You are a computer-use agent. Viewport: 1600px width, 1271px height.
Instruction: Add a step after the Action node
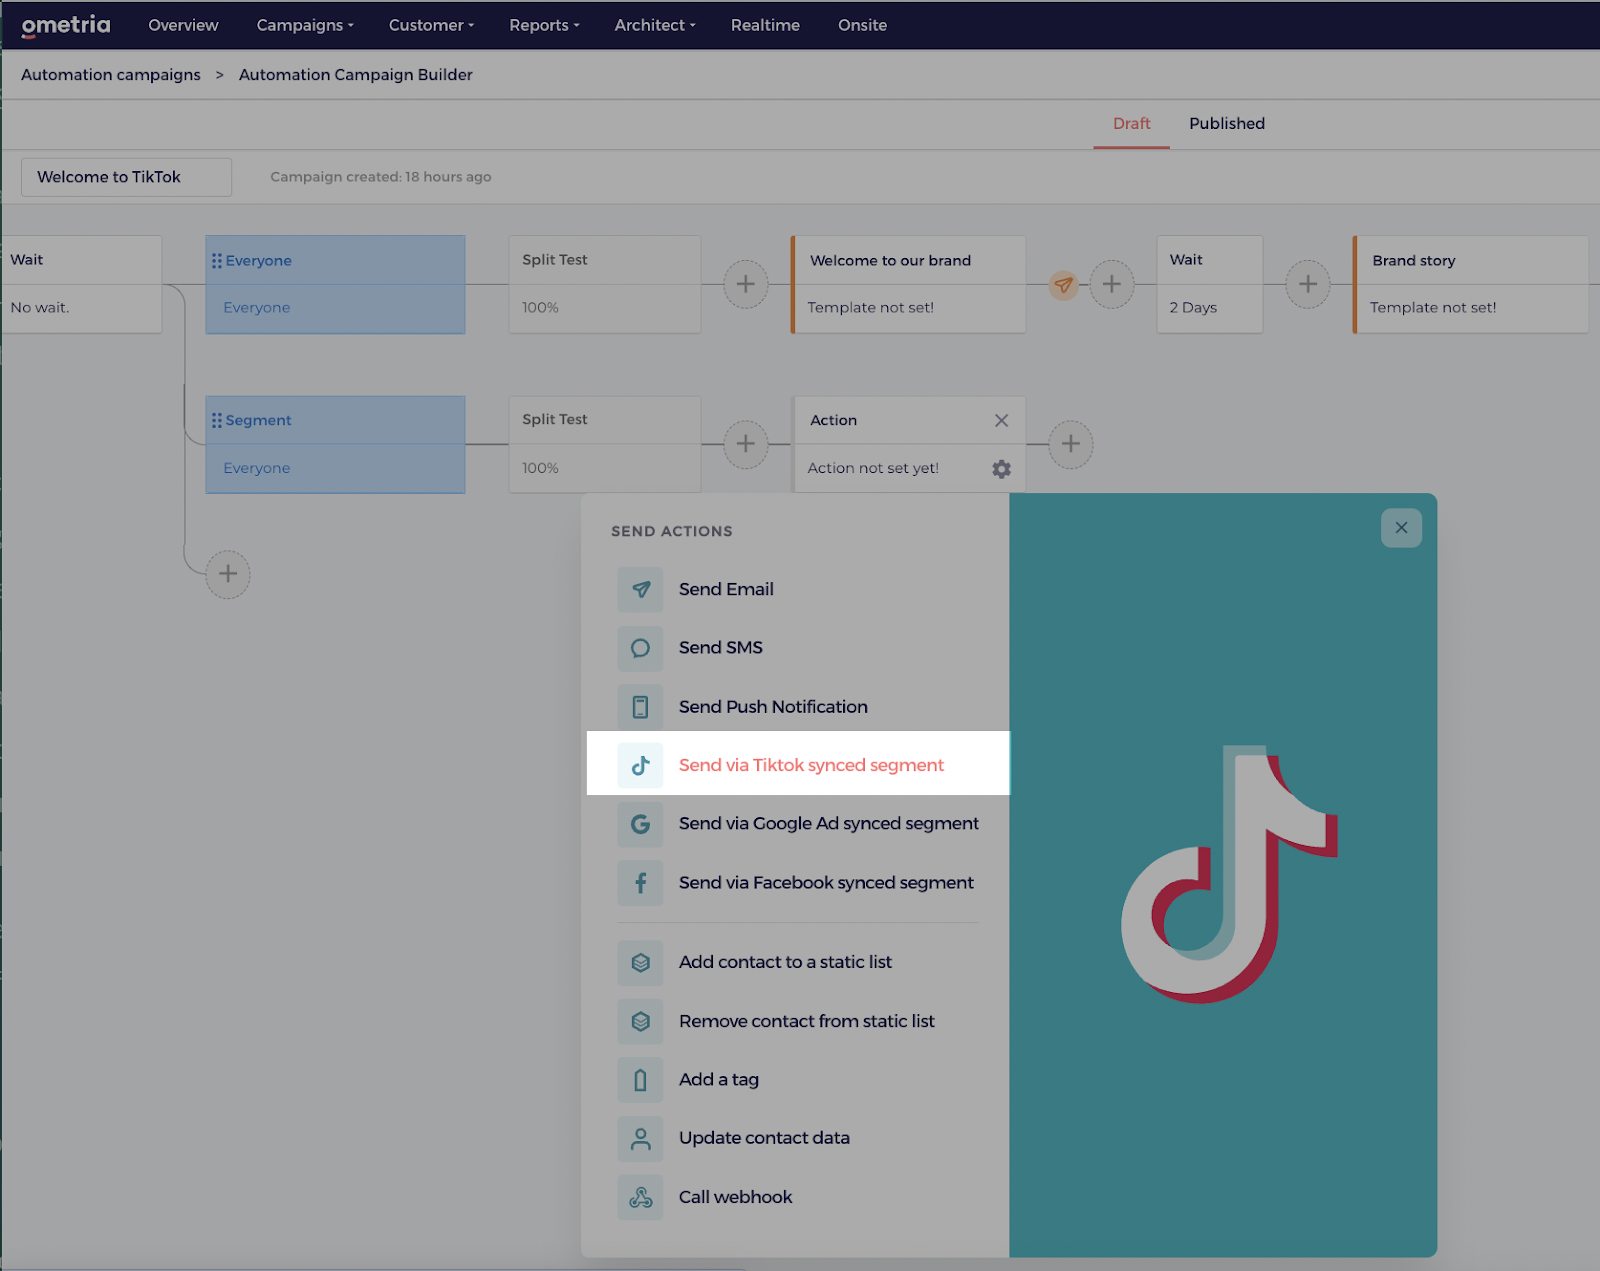click(1070, 444)
